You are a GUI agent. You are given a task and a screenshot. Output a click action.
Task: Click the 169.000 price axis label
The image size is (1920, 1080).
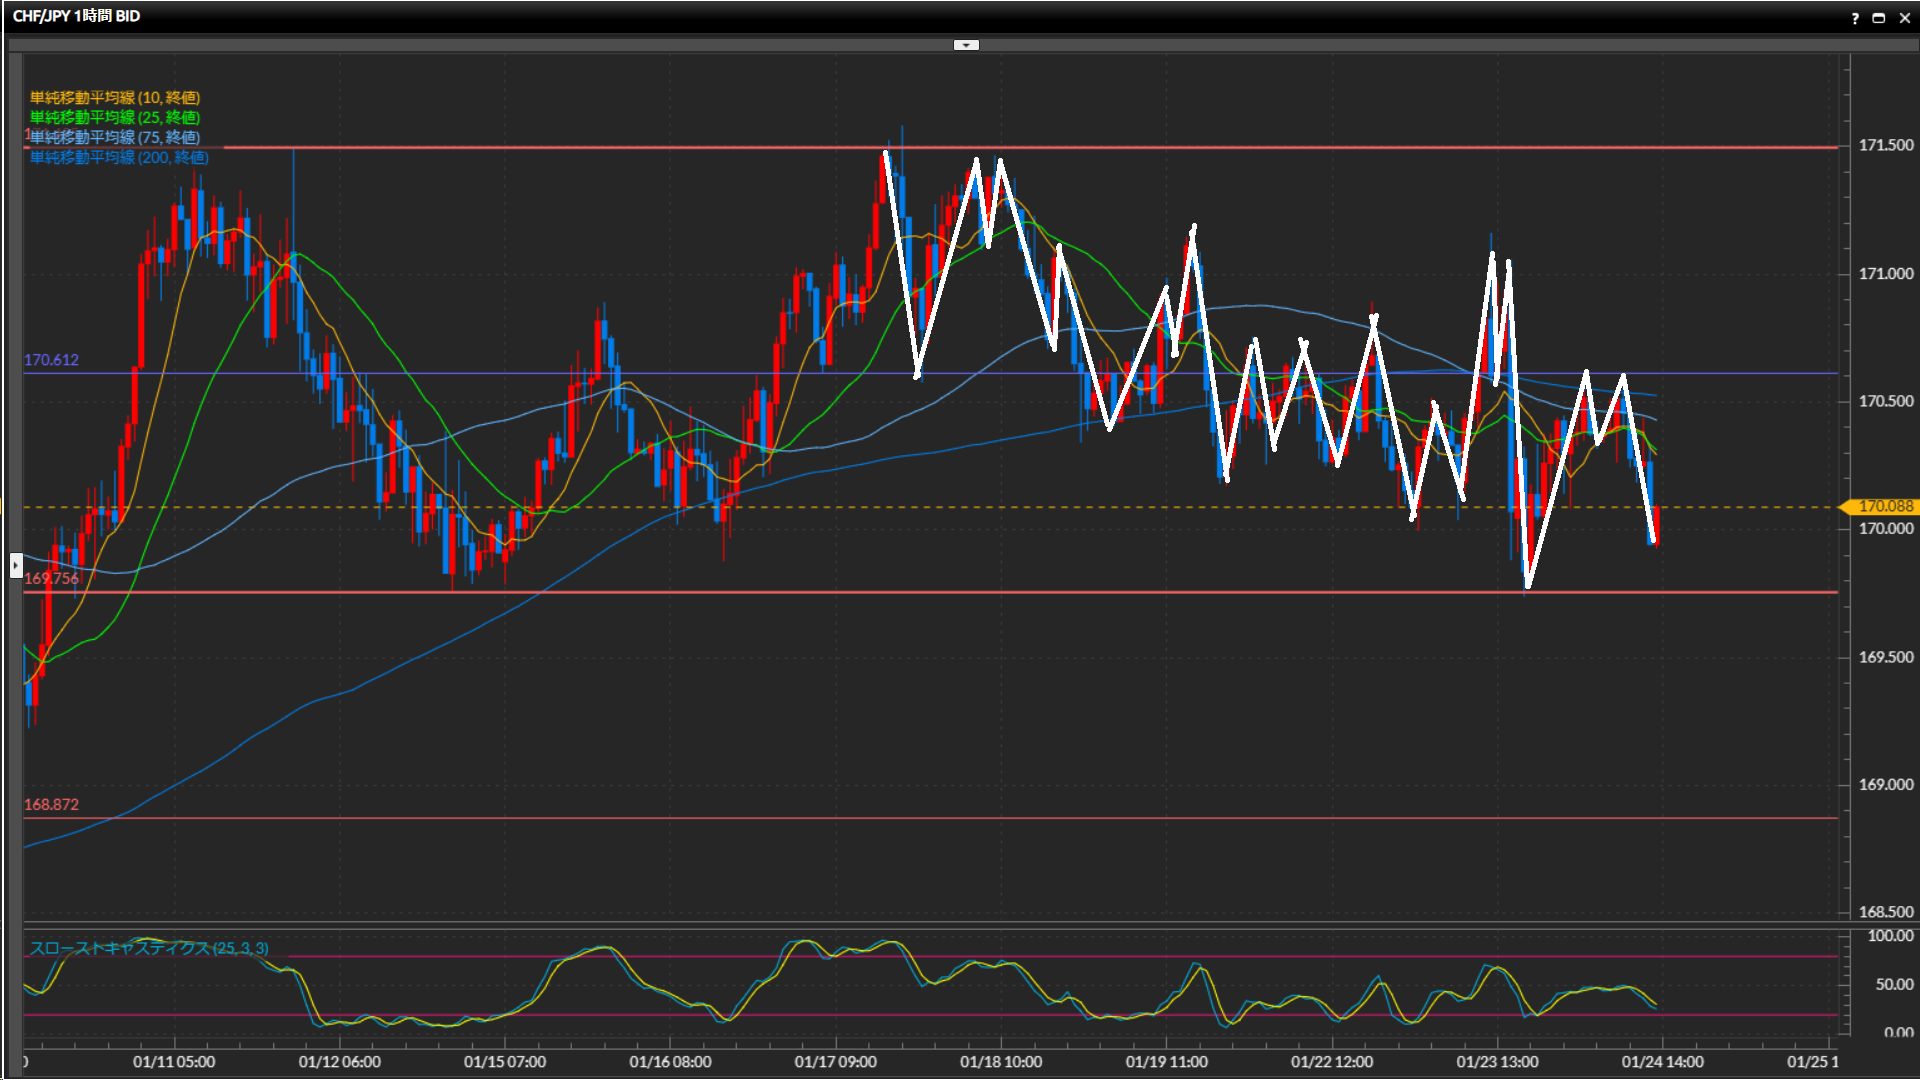1885,784
